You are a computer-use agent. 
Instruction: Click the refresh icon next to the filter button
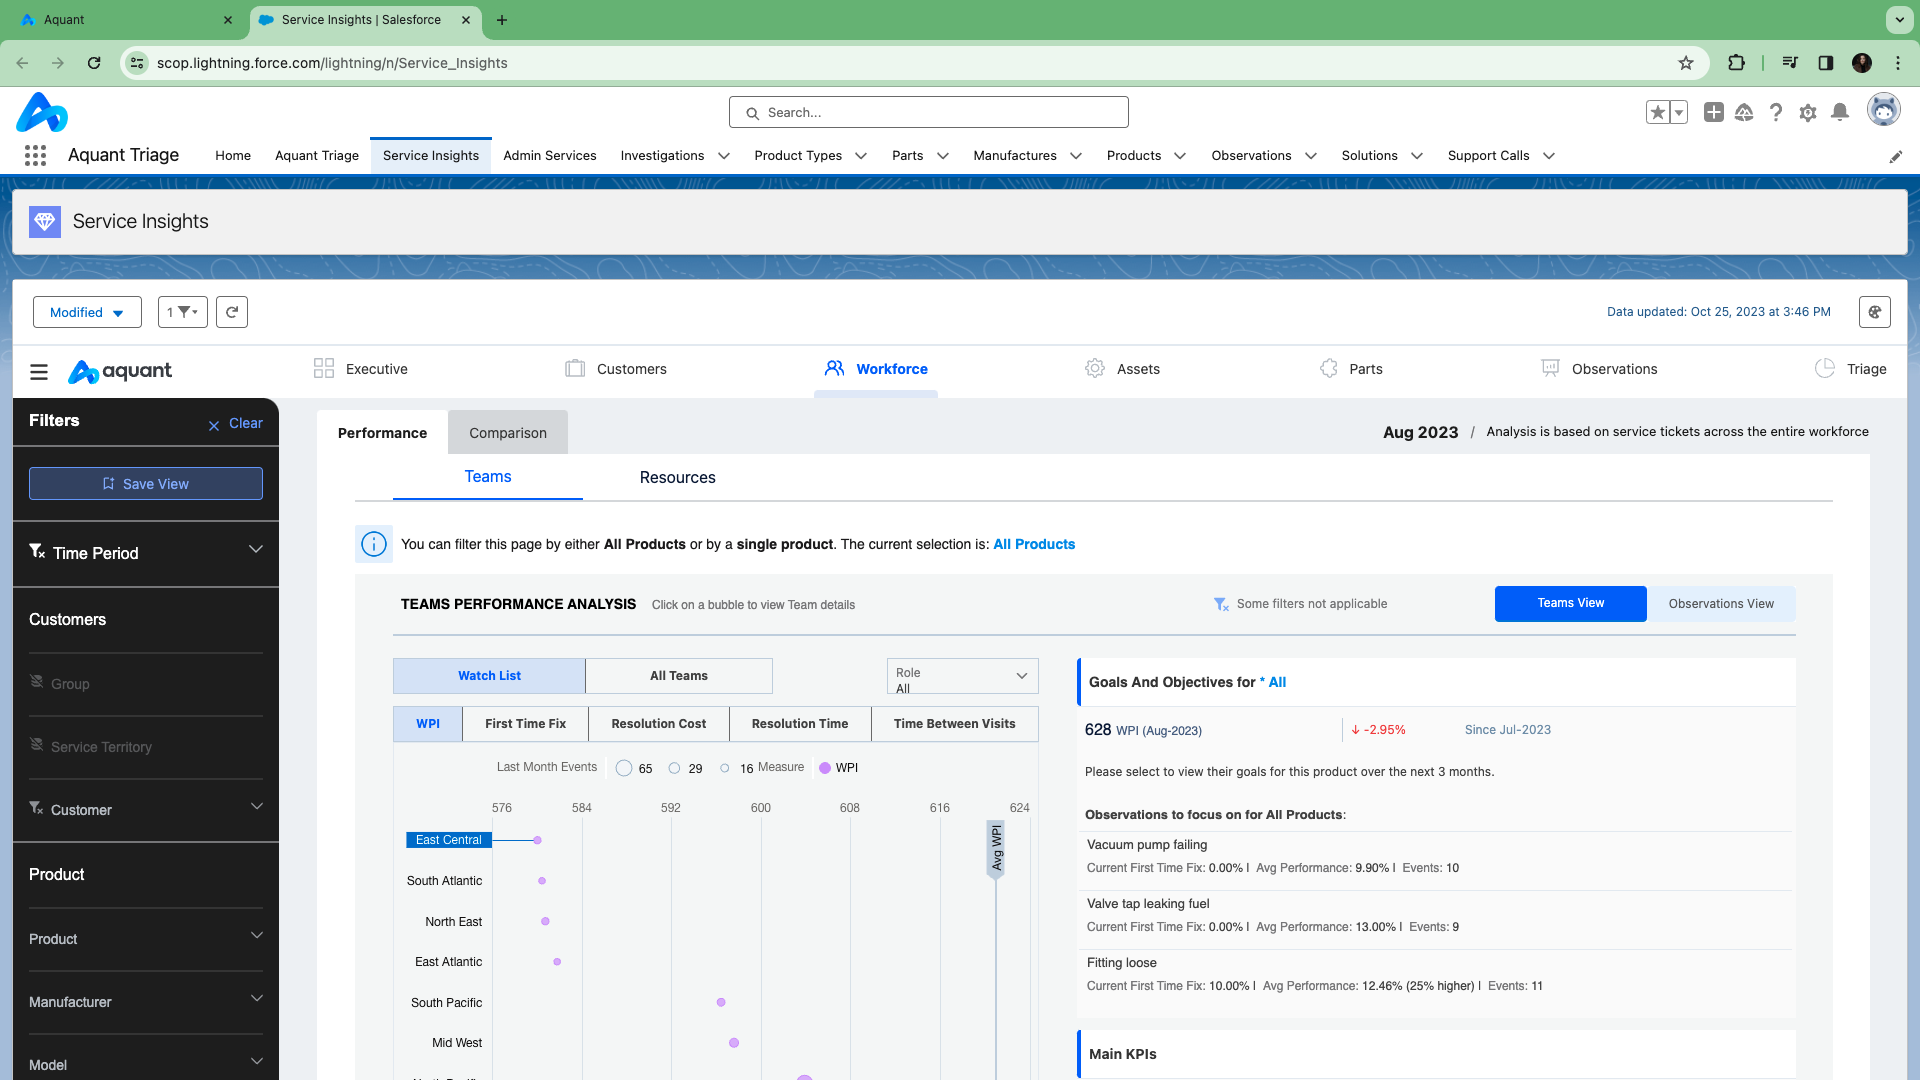click(232, 312)
